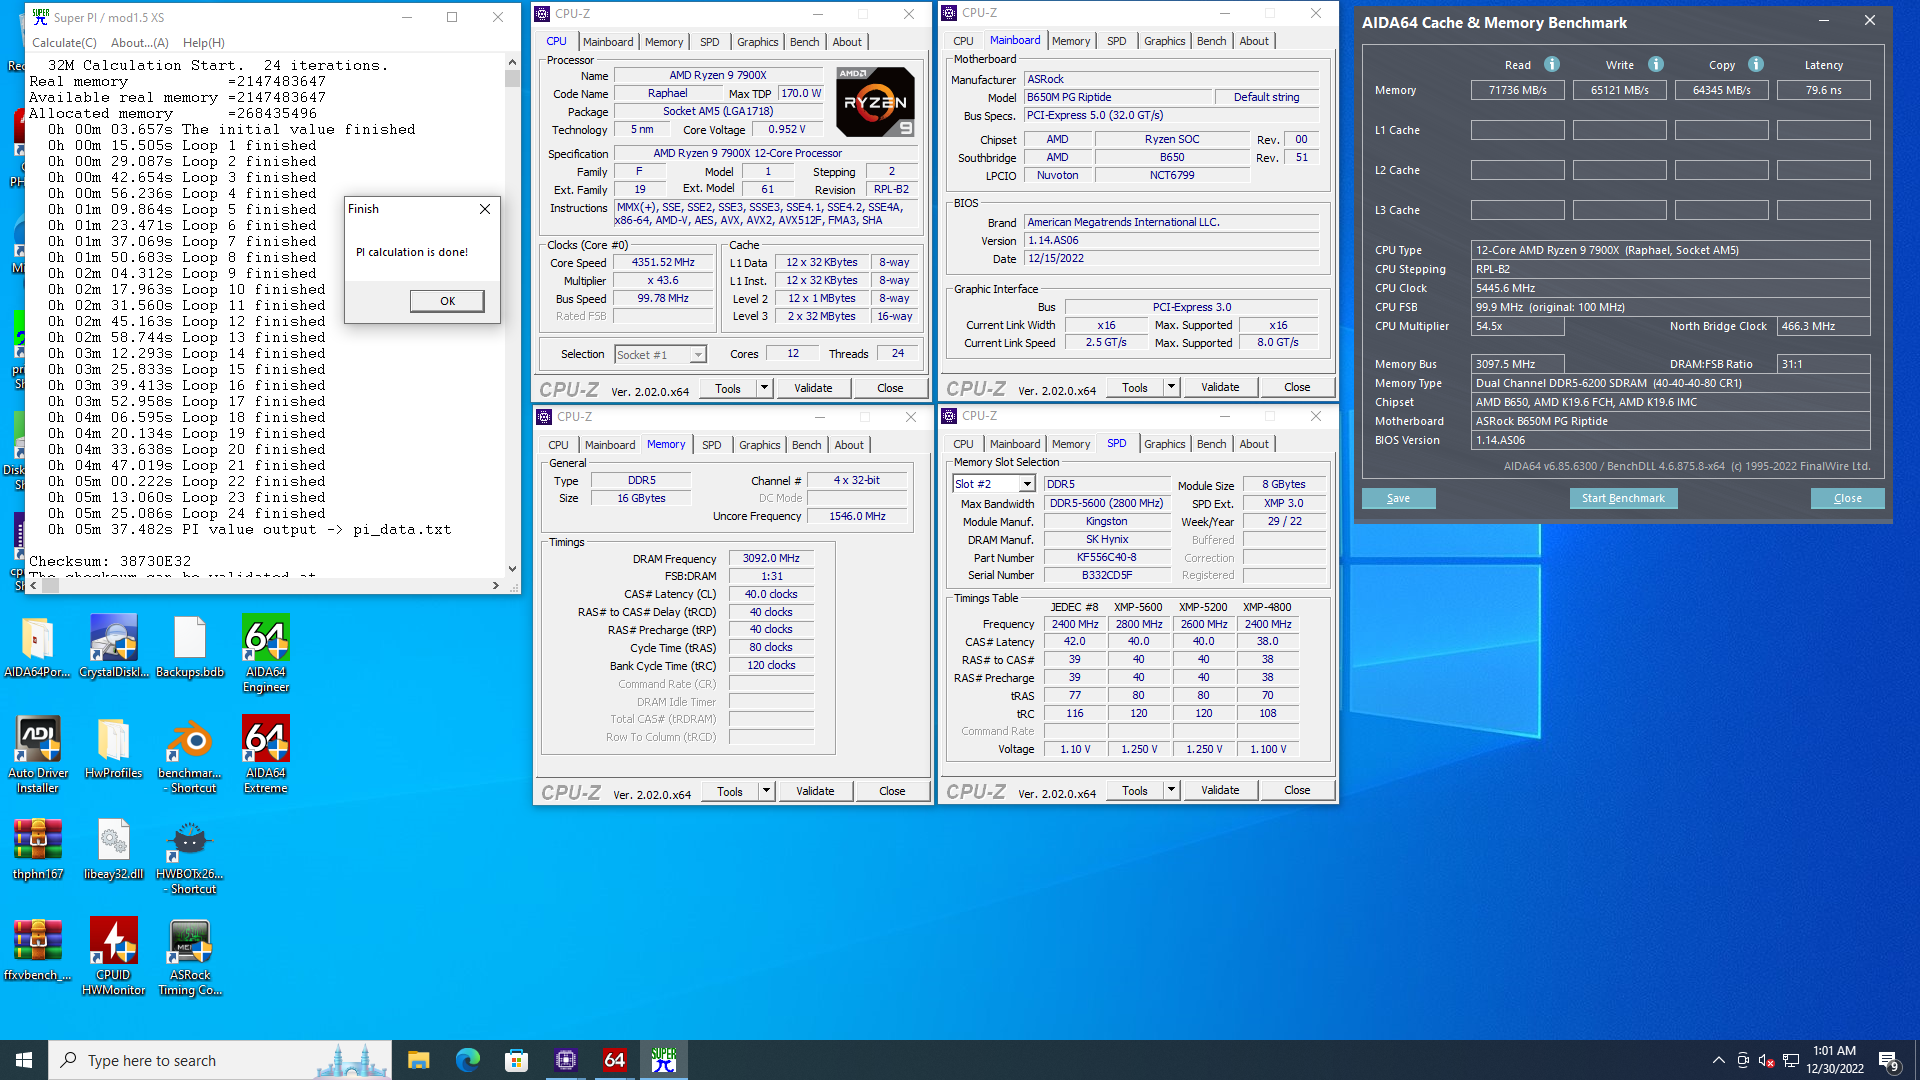Viewport: 1920px width, 1080px height.
Task: Open File Explorer from taskbar
Action: point(418,1060)
